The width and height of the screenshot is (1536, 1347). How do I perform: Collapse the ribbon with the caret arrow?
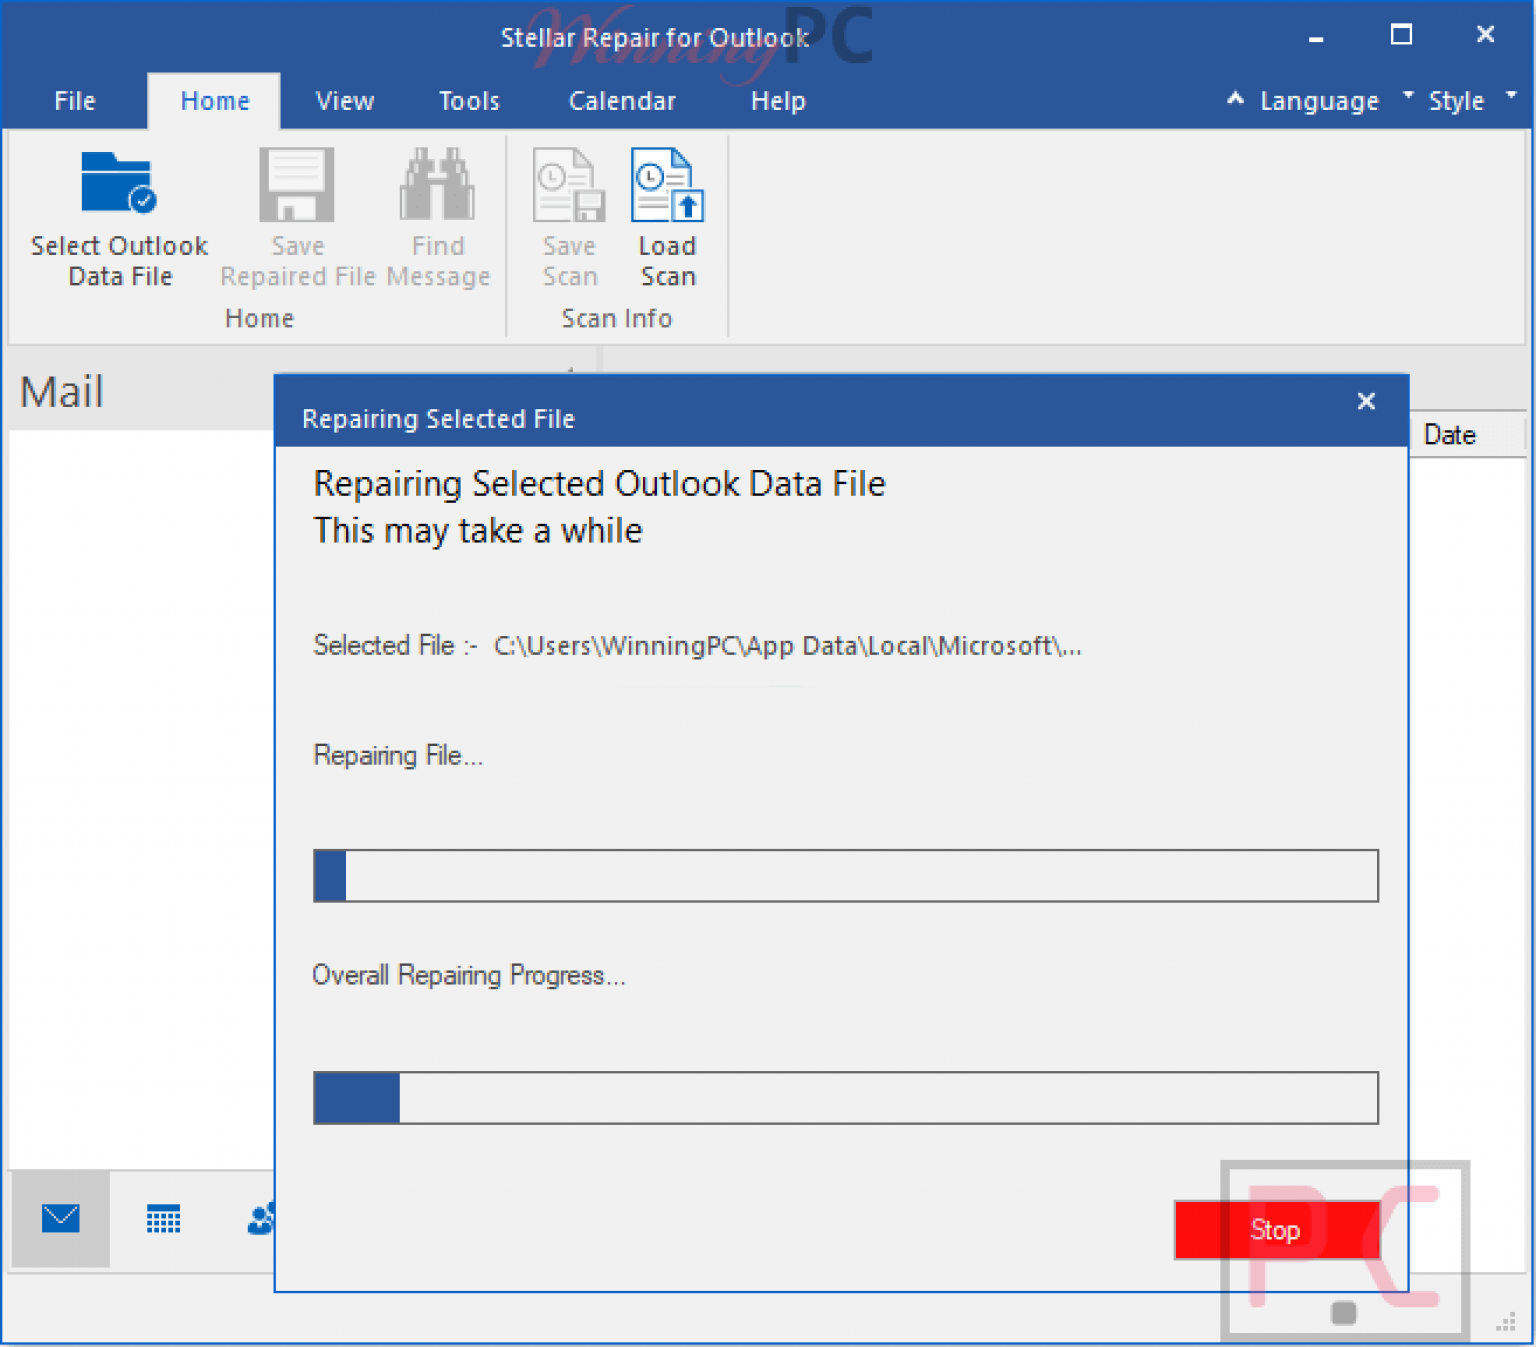coord(1236,98)
